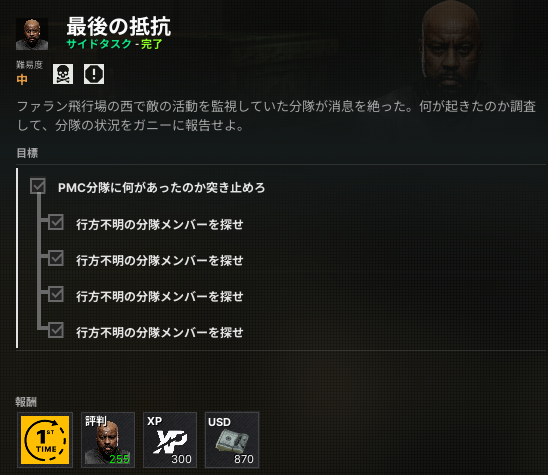The image size is (548, 475).
Task: Click the 目標 section heading
Action: 27,153
